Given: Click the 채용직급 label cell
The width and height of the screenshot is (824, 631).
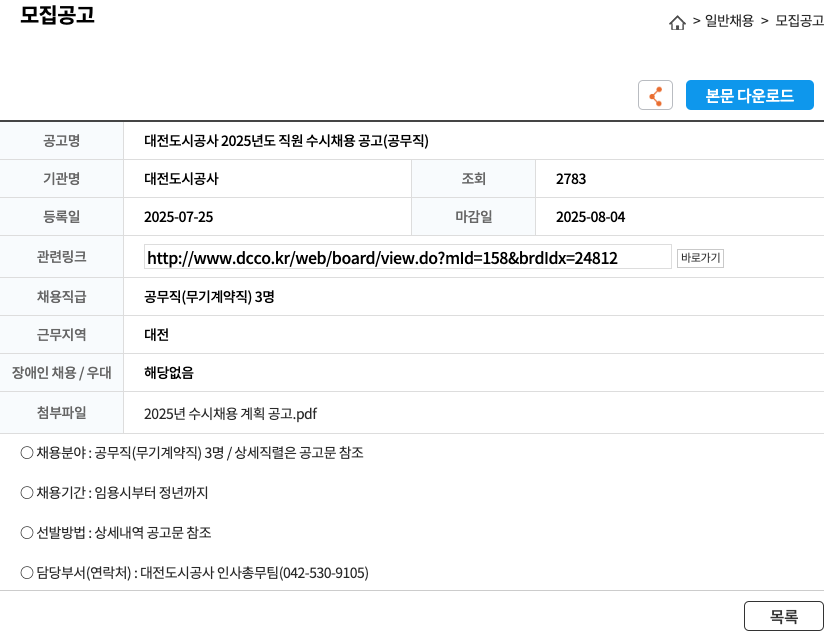Looking at the screenshot, I should tap(61, 297).
